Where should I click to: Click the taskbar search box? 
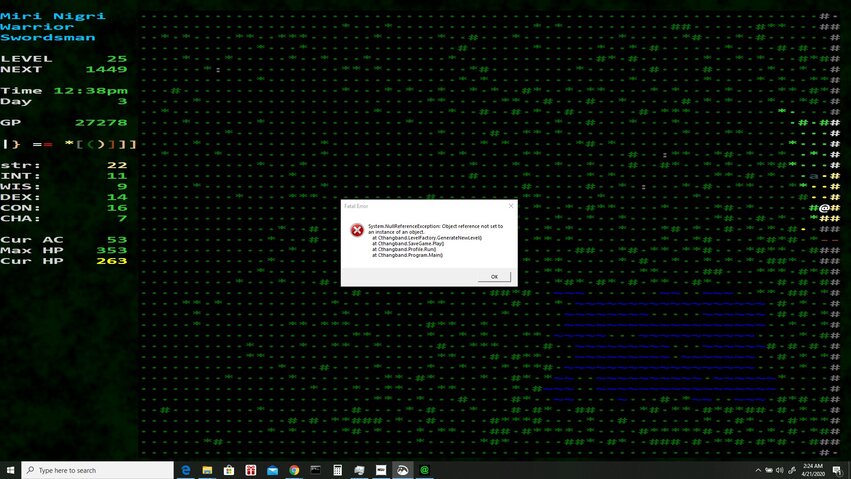tap(95, 469)
